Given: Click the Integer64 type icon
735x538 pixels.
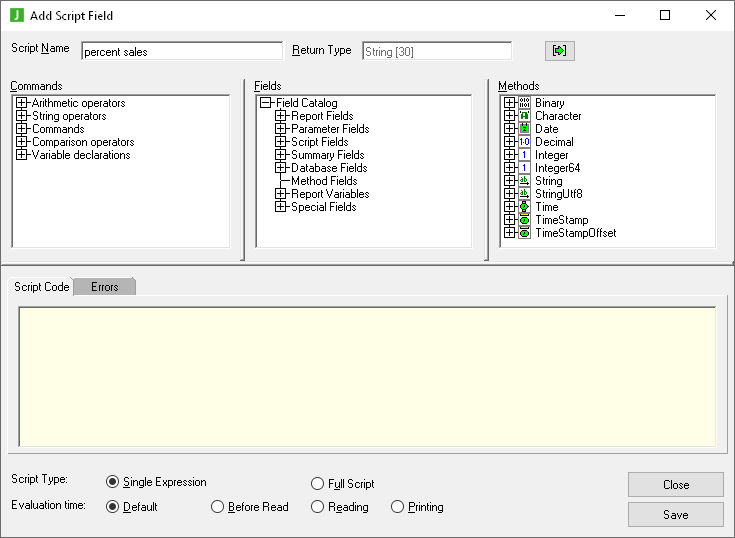Looking at the screenshot, I should click(x=524, y=168).
